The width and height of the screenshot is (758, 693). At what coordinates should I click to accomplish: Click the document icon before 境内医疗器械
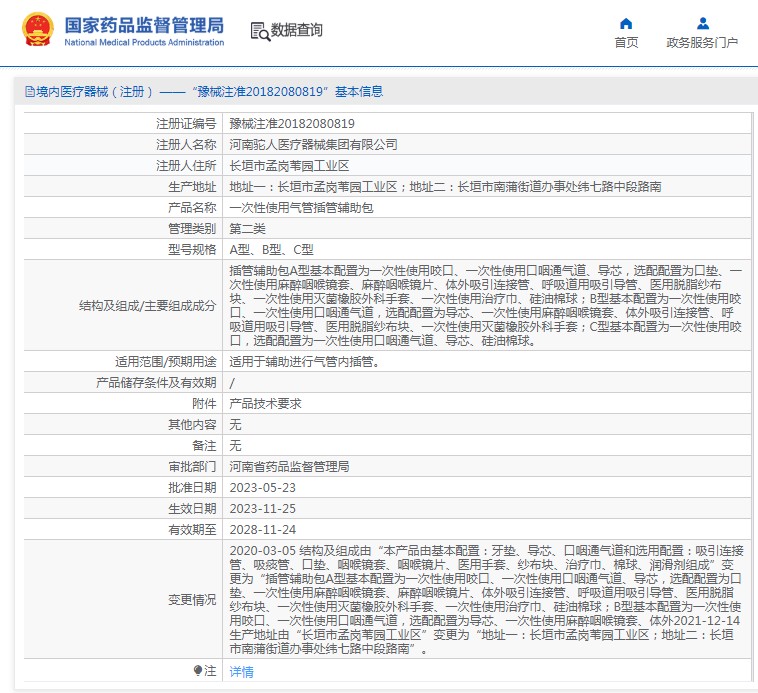coord(29,92)
